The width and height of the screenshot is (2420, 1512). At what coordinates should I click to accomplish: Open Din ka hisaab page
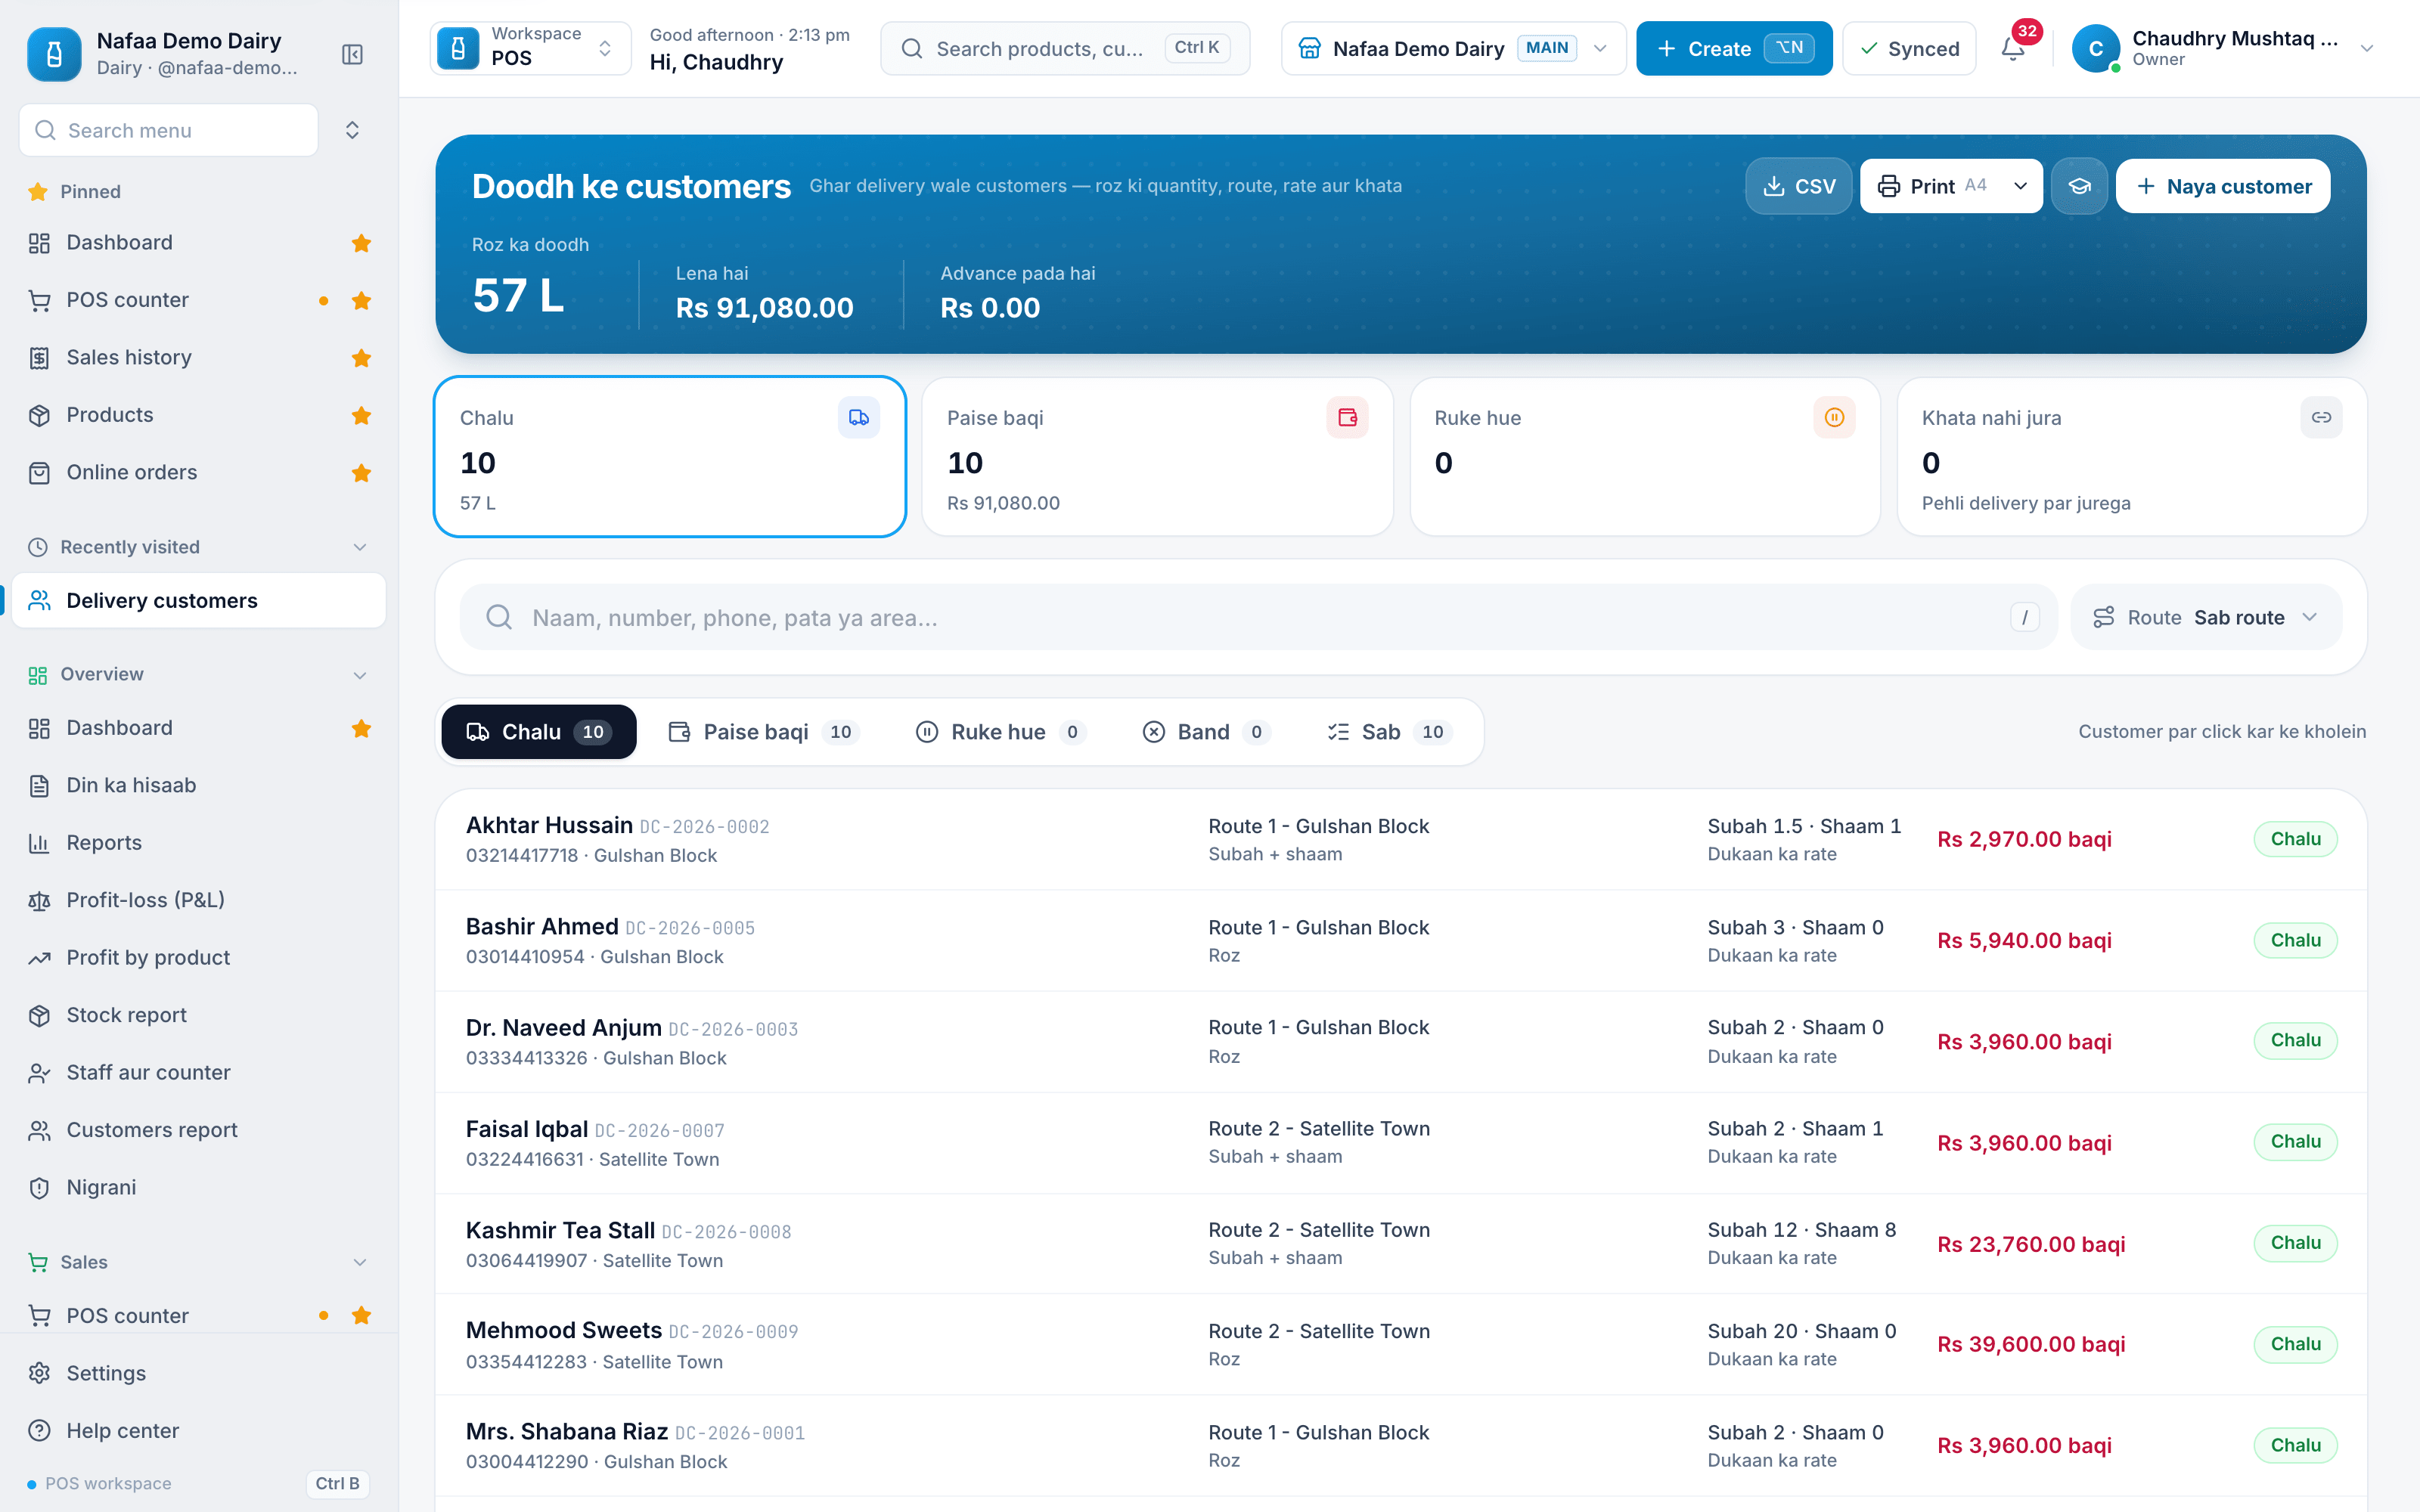pos(198,786)
